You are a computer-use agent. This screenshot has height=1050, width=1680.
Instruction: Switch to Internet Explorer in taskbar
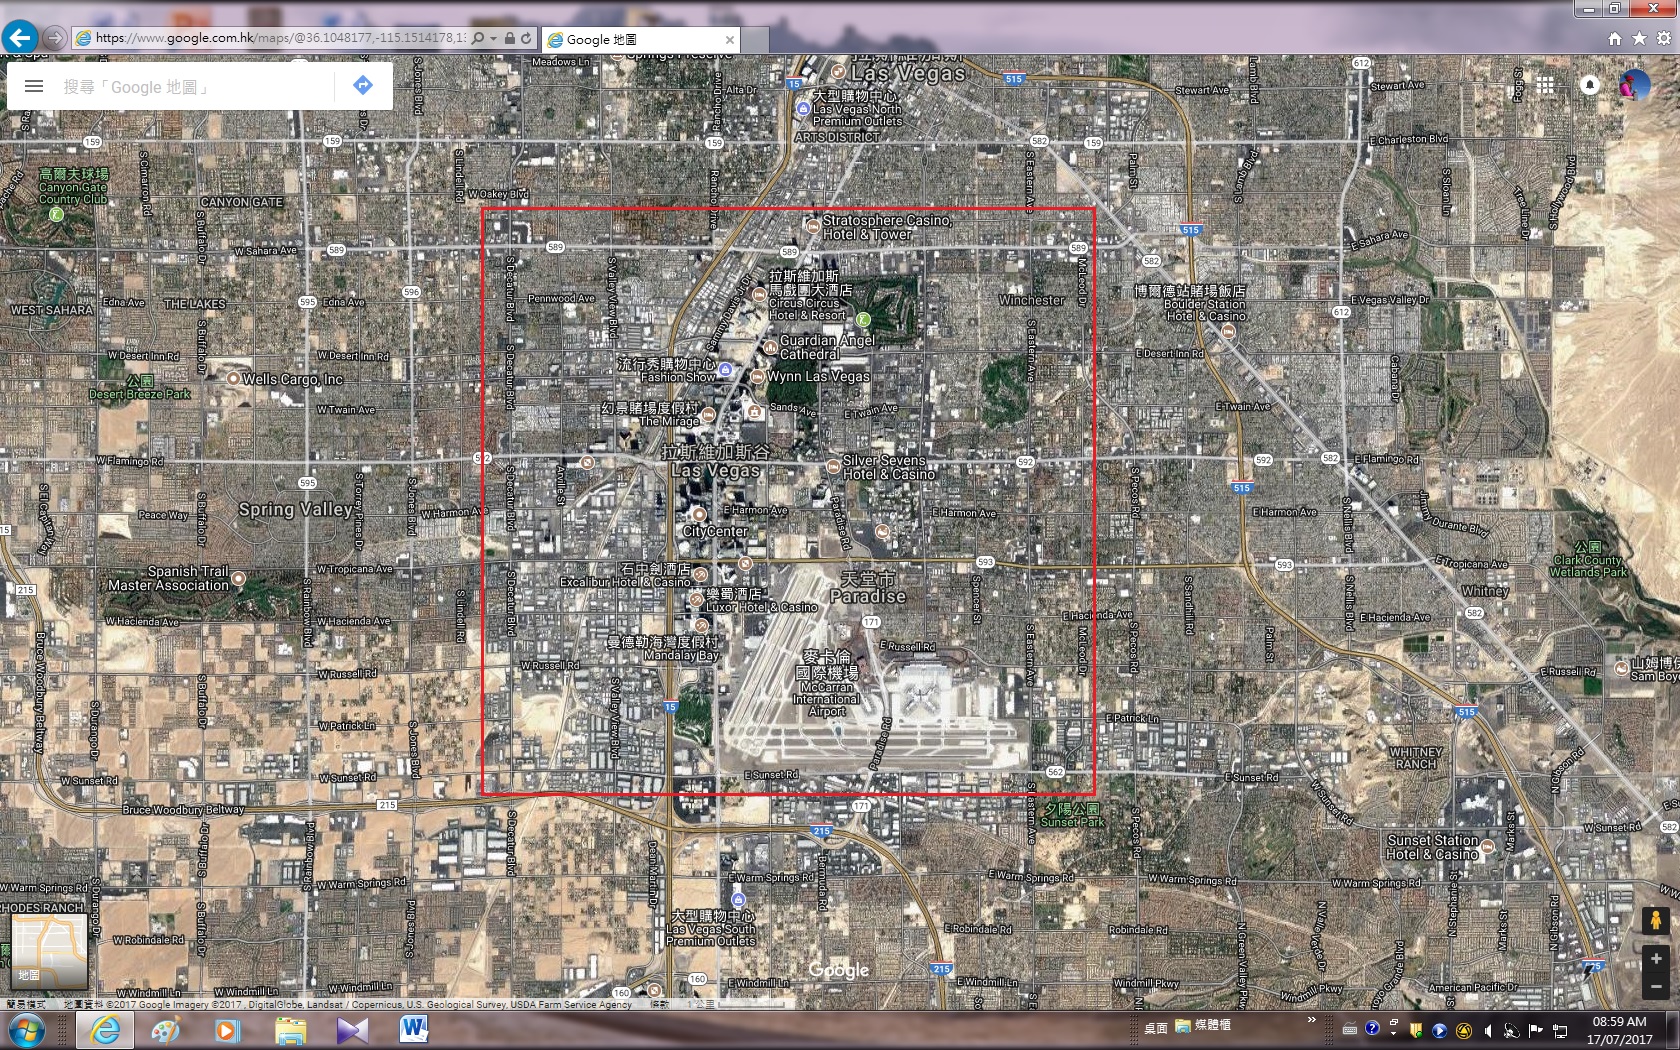[x=104, y=1029]
